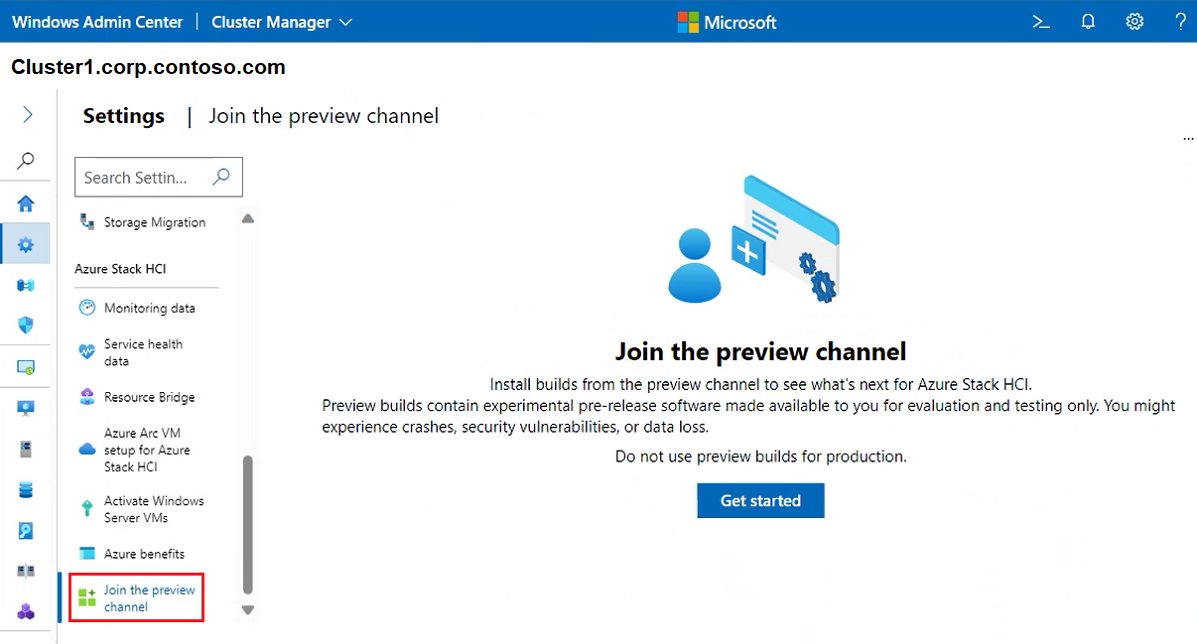Click the Activate Windows Server key icon
Image resolution: width=1197 pixels, height=644 pixels.
(x=87, y=508)
